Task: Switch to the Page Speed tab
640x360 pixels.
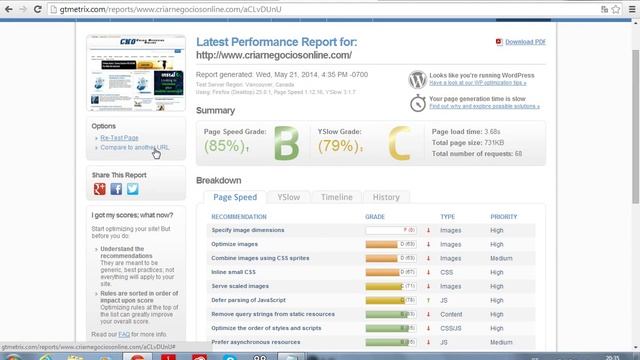Action: (x=235, y=197)
